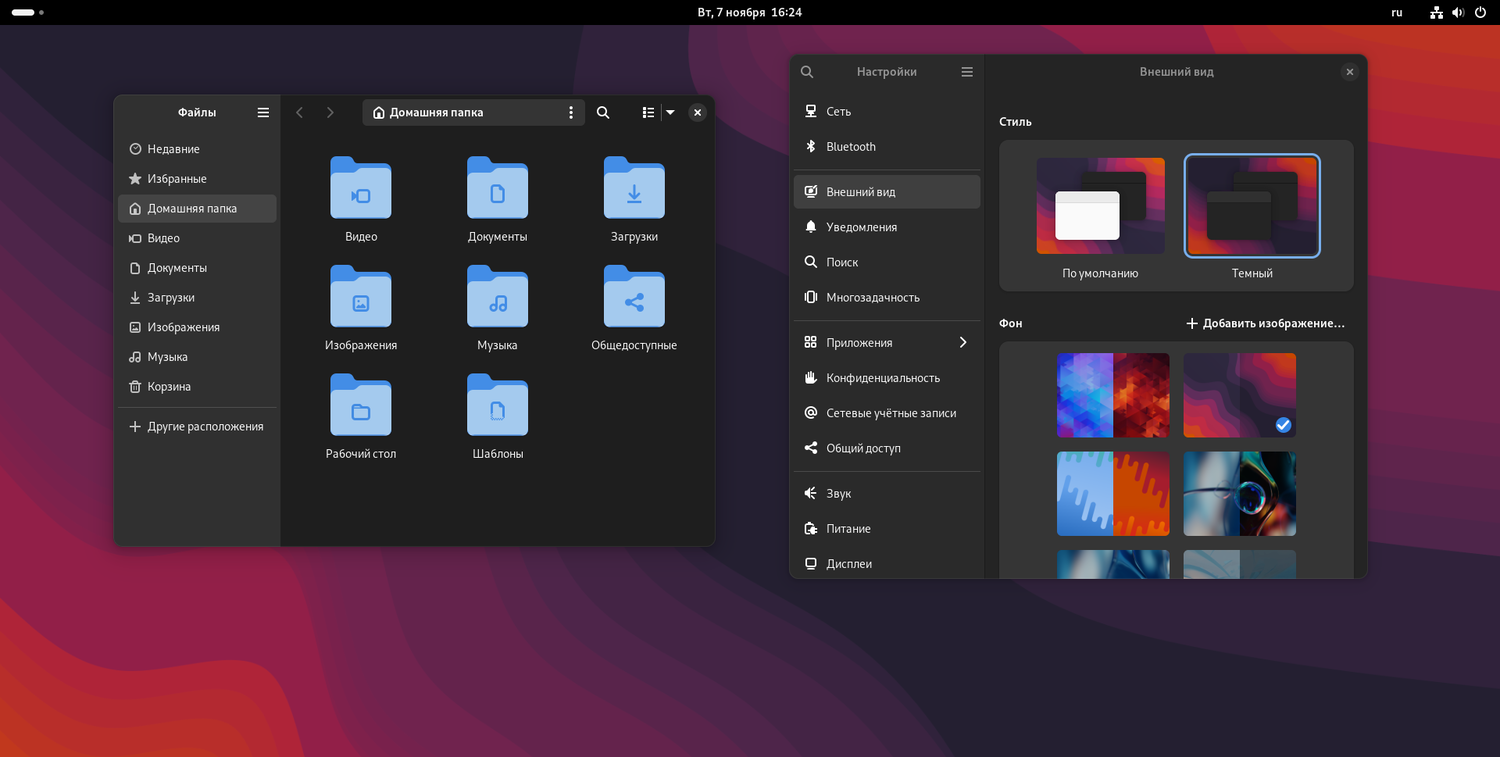Toggle list view in Files toolbar

coord(648,113)
